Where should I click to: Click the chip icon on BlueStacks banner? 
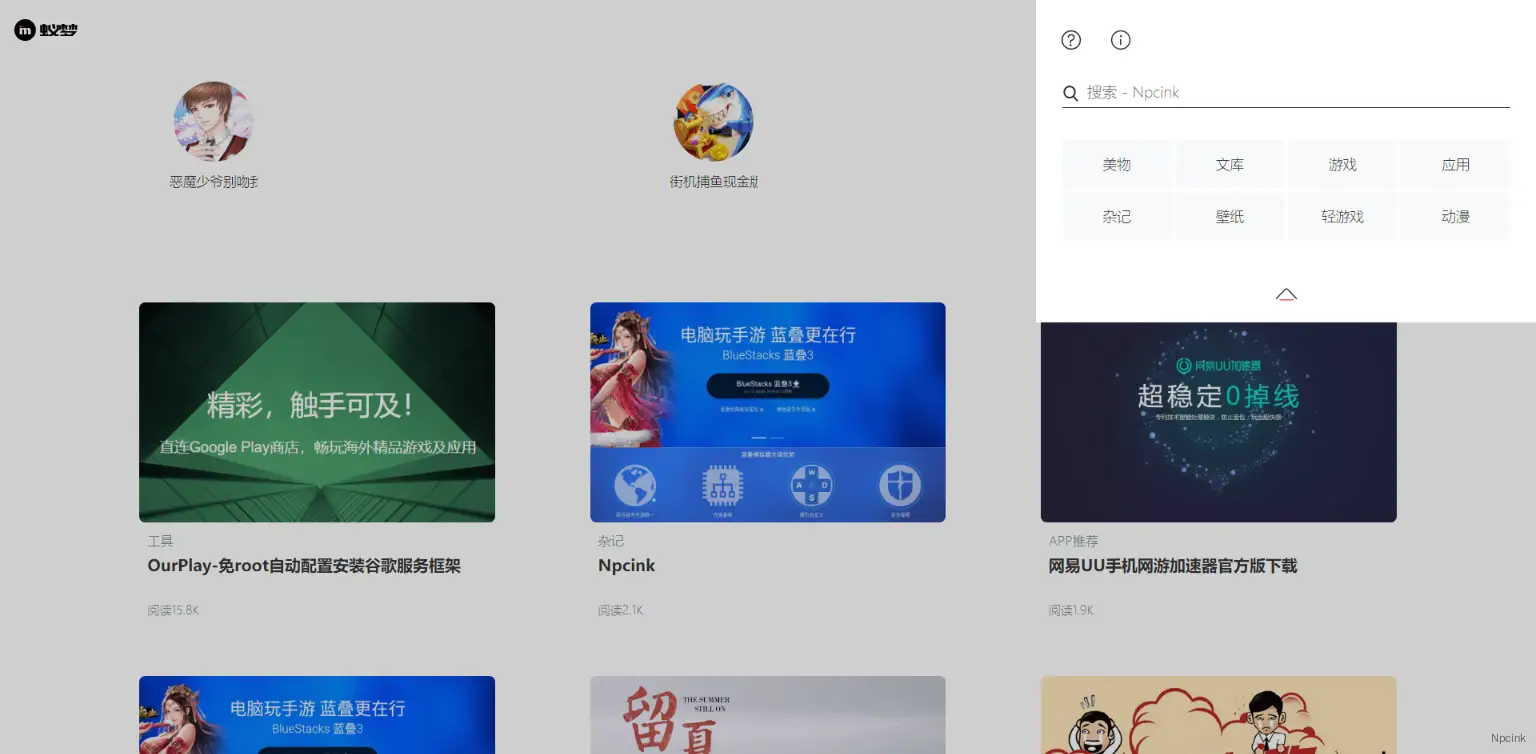click(723, 486)
